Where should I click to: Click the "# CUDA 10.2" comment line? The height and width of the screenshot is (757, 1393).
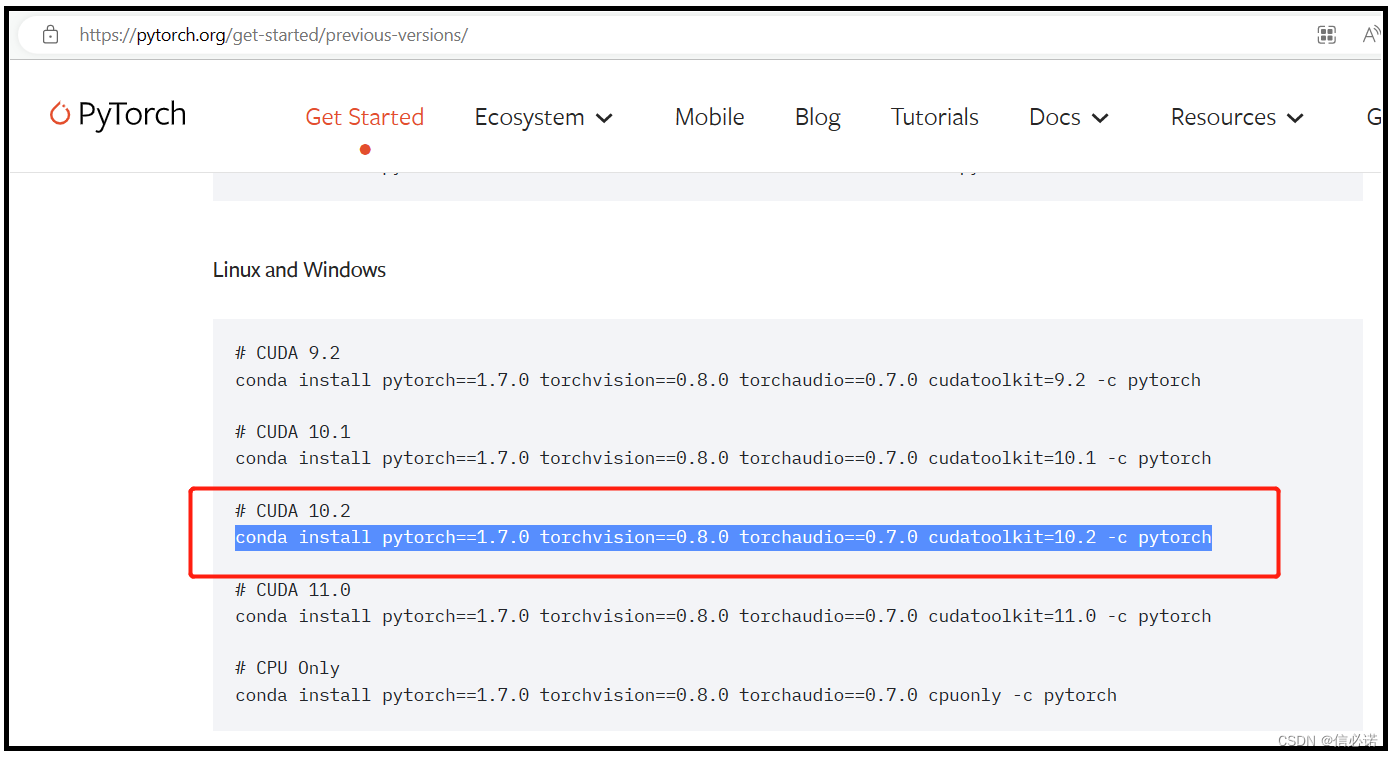(293, 511)
